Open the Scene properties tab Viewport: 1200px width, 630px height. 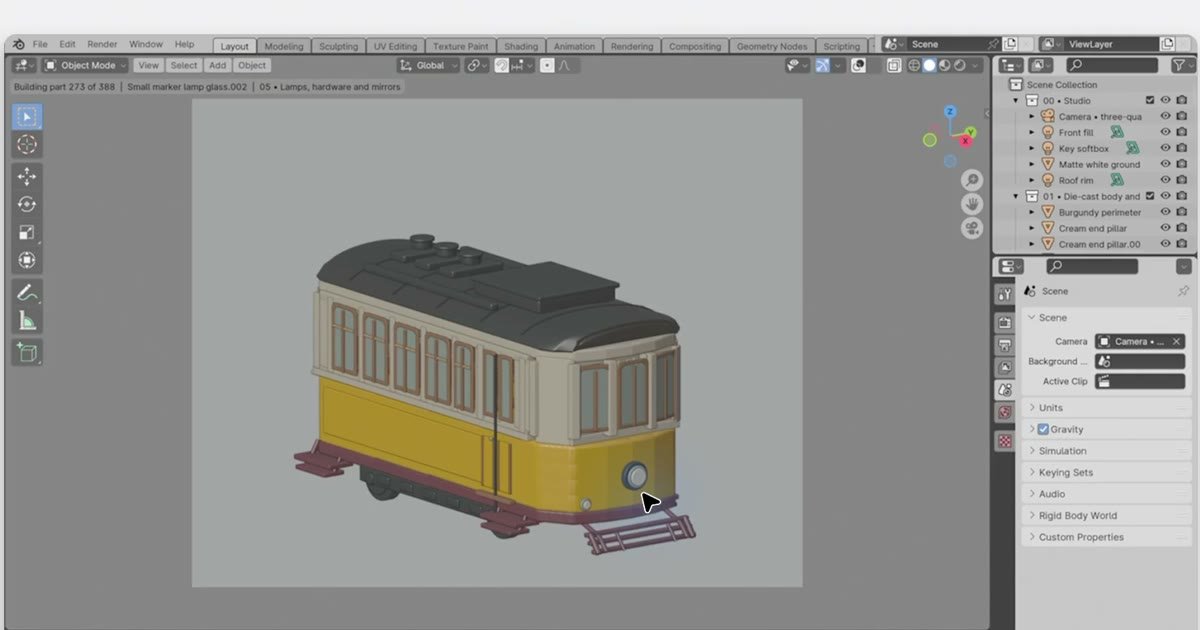coord(1005,389)
